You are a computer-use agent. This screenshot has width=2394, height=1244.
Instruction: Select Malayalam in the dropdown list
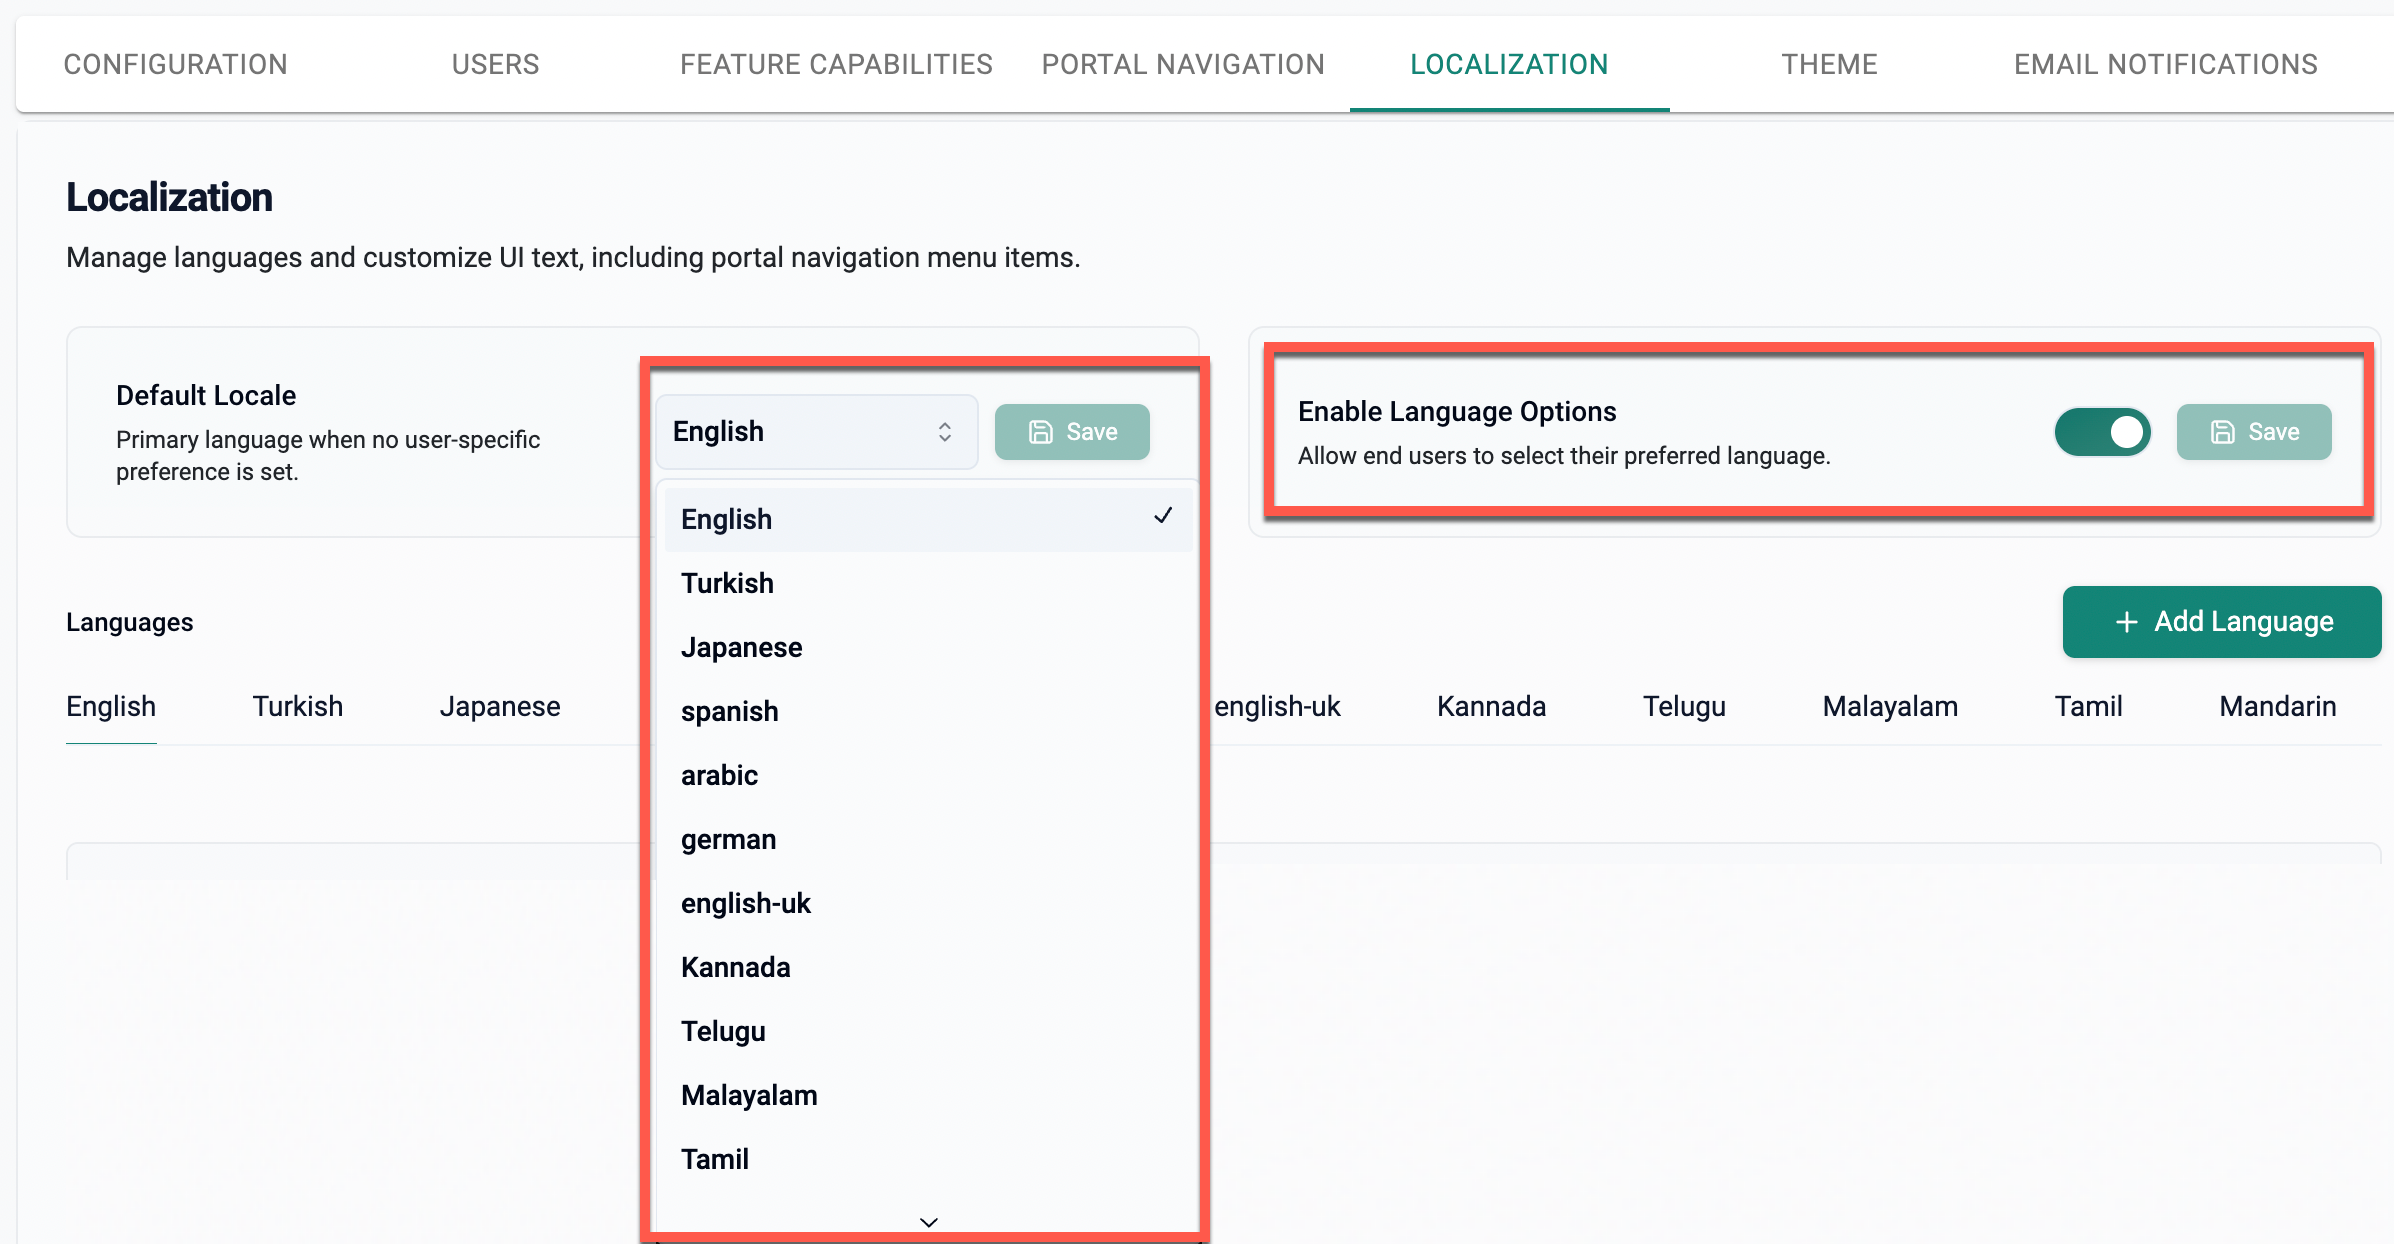click(749, 1095)
